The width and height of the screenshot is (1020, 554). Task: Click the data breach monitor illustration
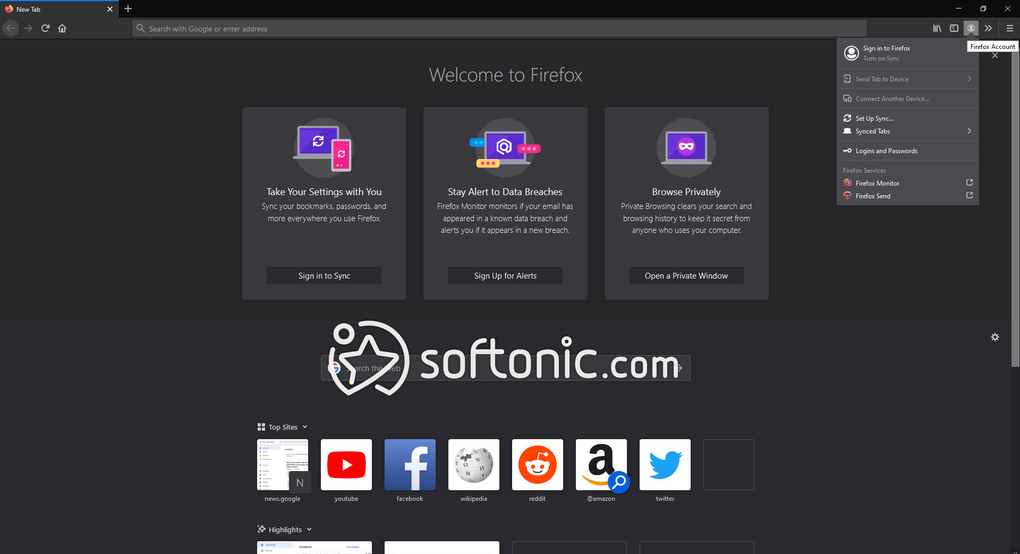point(505,148)
